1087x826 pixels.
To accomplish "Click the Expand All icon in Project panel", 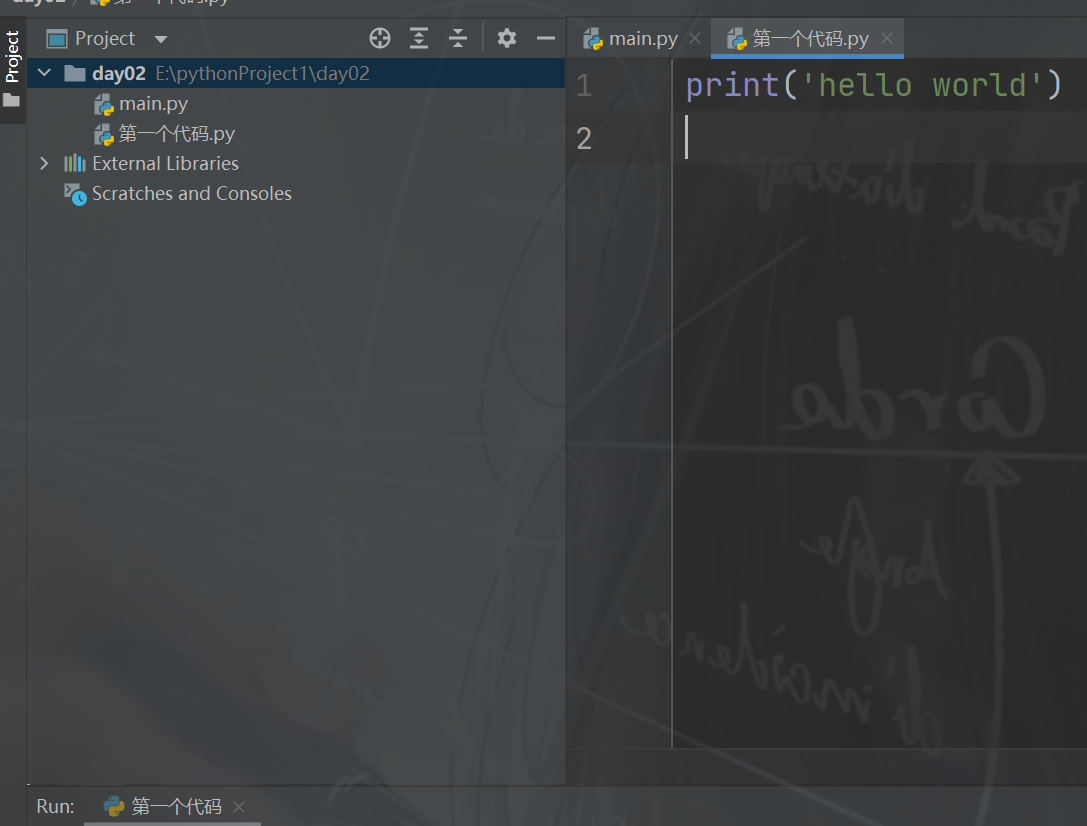I will pyautogui.click(x=419, y=38).
